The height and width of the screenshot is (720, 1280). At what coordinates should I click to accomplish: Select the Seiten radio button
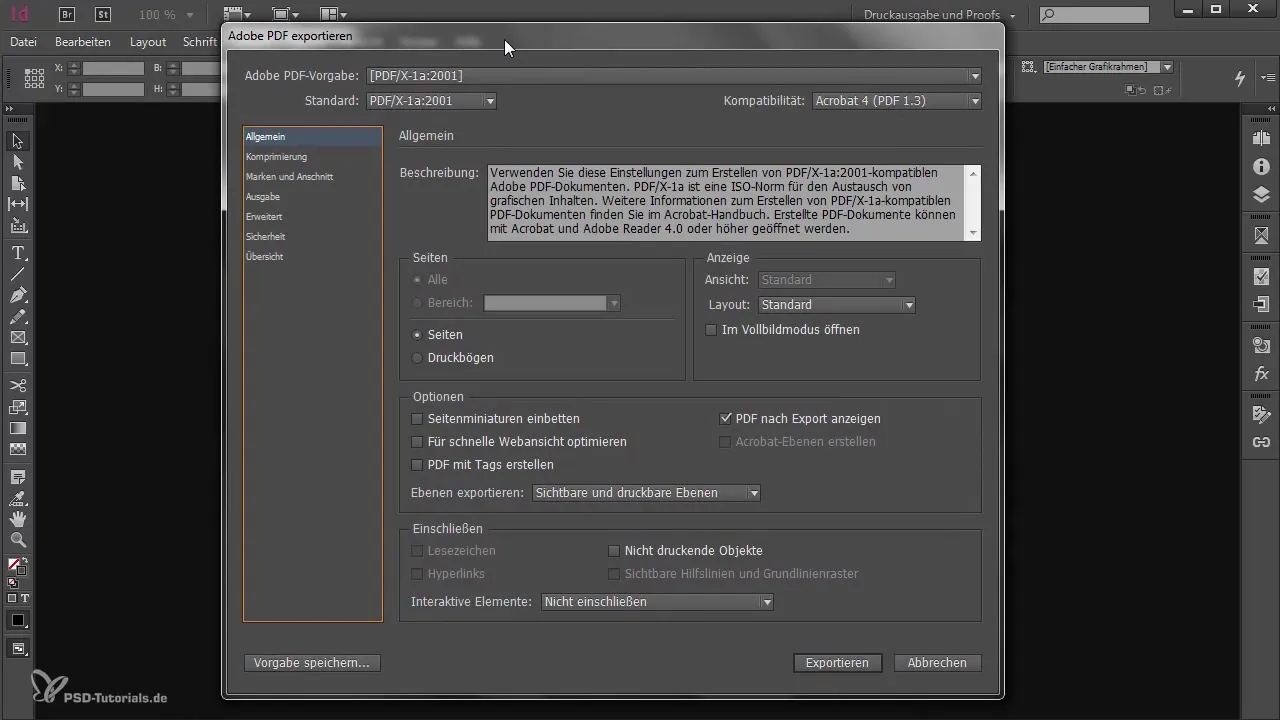[x=417, y=335]
